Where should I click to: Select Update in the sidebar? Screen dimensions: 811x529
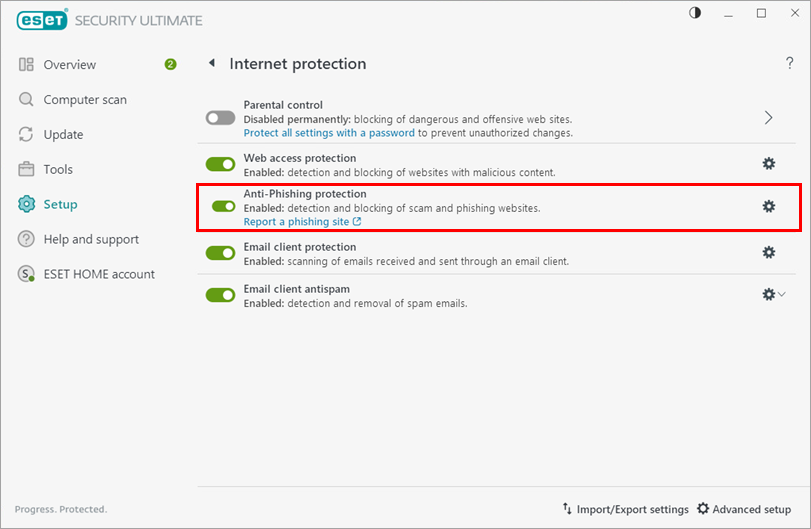[63, 135]
